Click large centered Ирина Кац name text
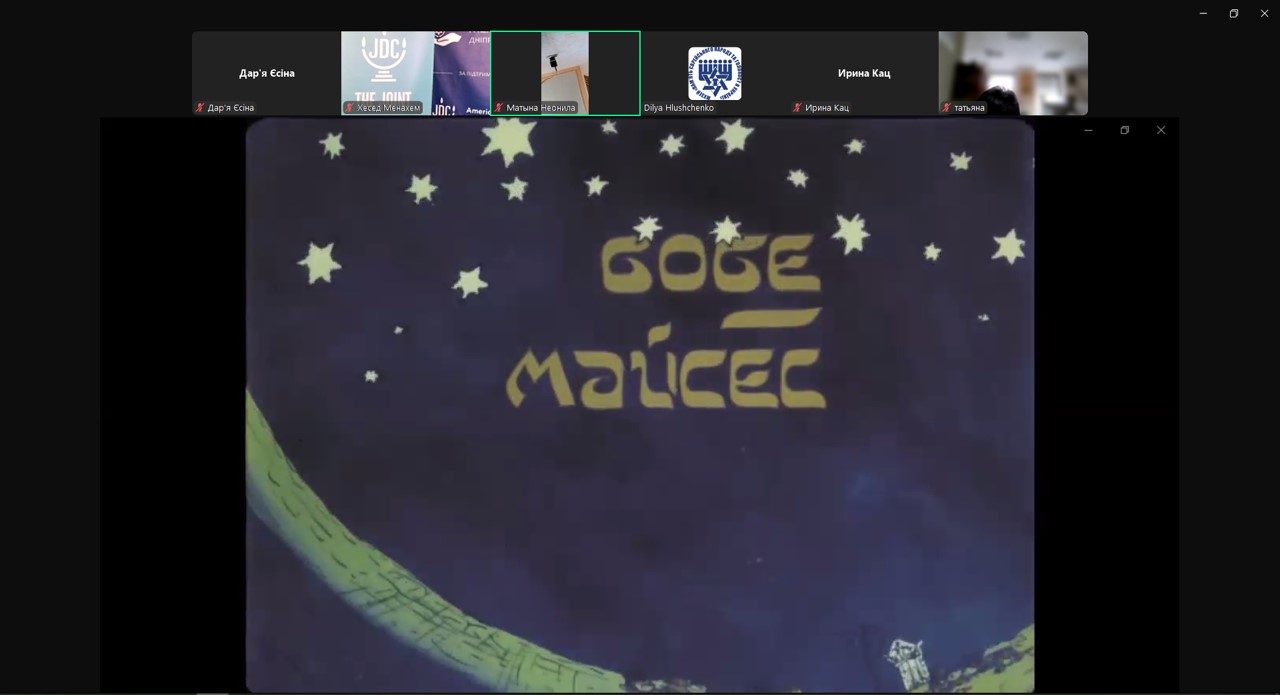Image resolution: width=1280 pixels, height=695 pixels. coord(864,73)
